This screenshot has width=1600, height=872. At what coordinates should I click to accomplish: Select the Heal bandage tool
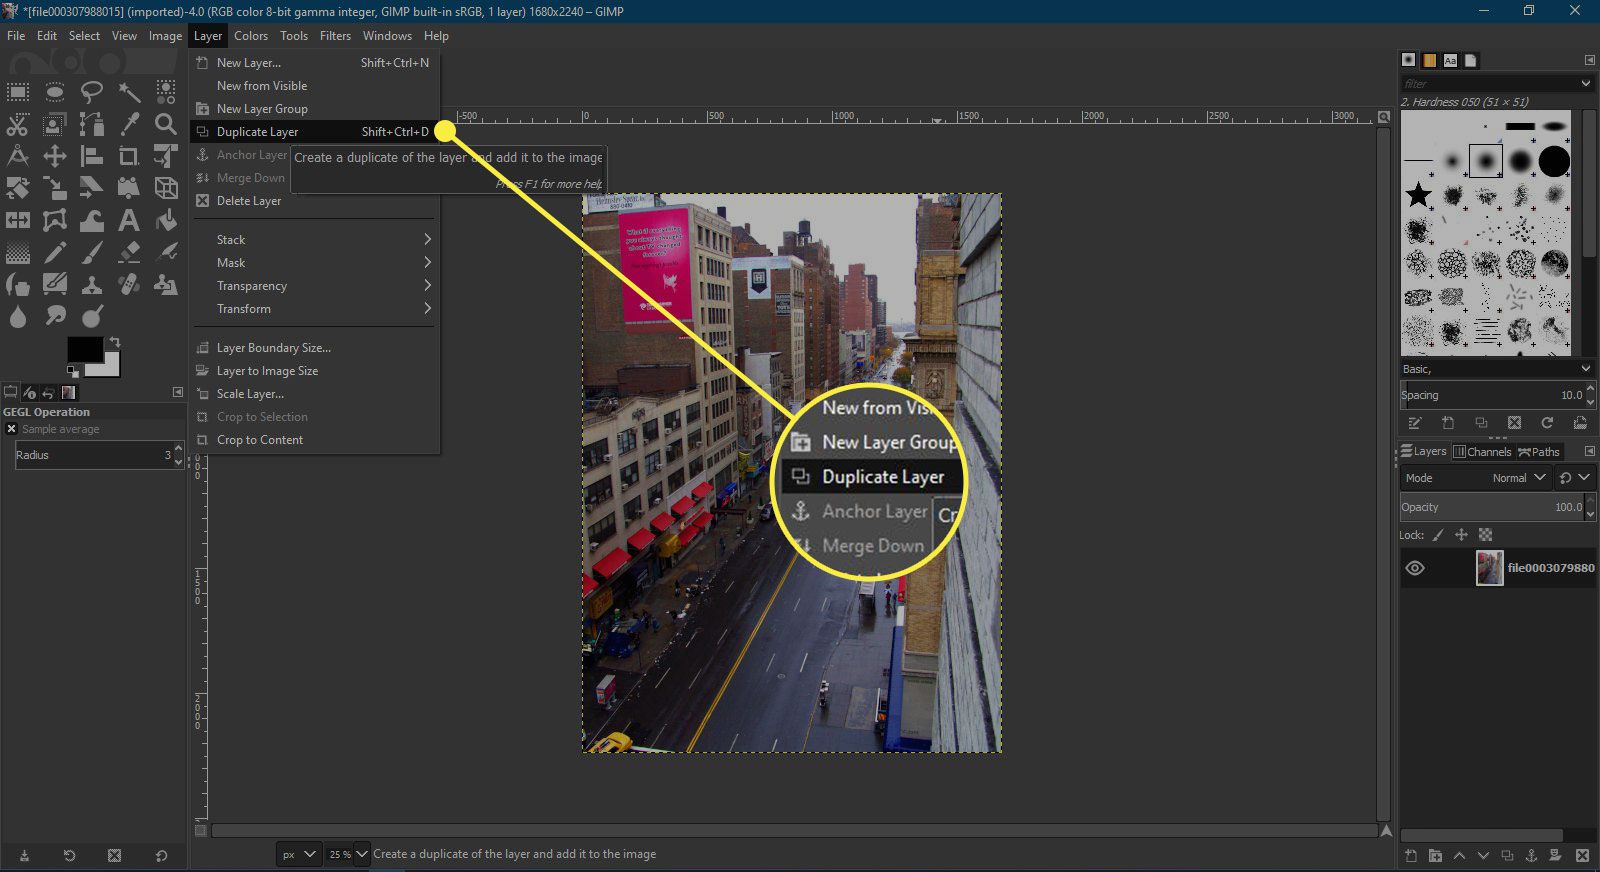click(129, 285)
